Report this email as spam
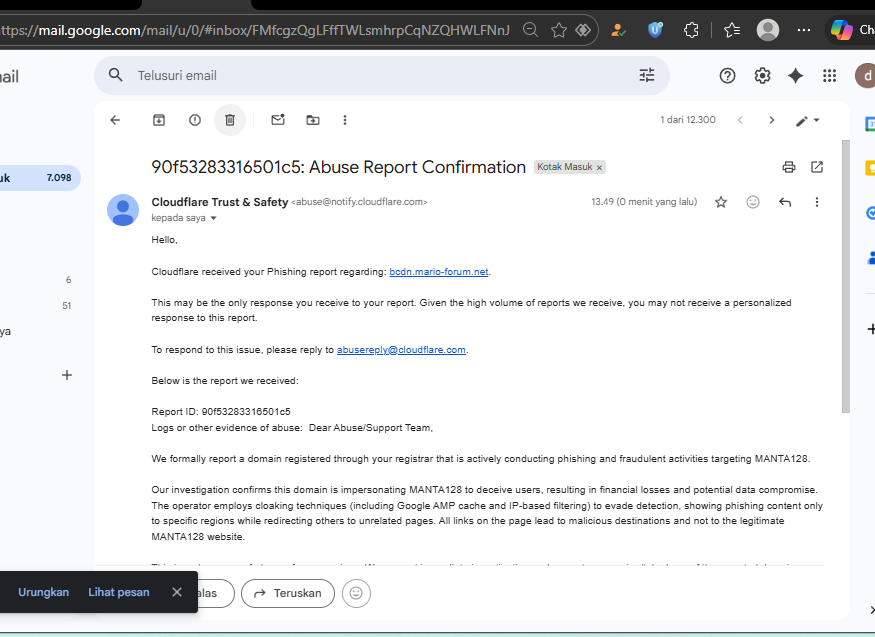Viewport: 875px width, 637px height. (x=195, y=120)
